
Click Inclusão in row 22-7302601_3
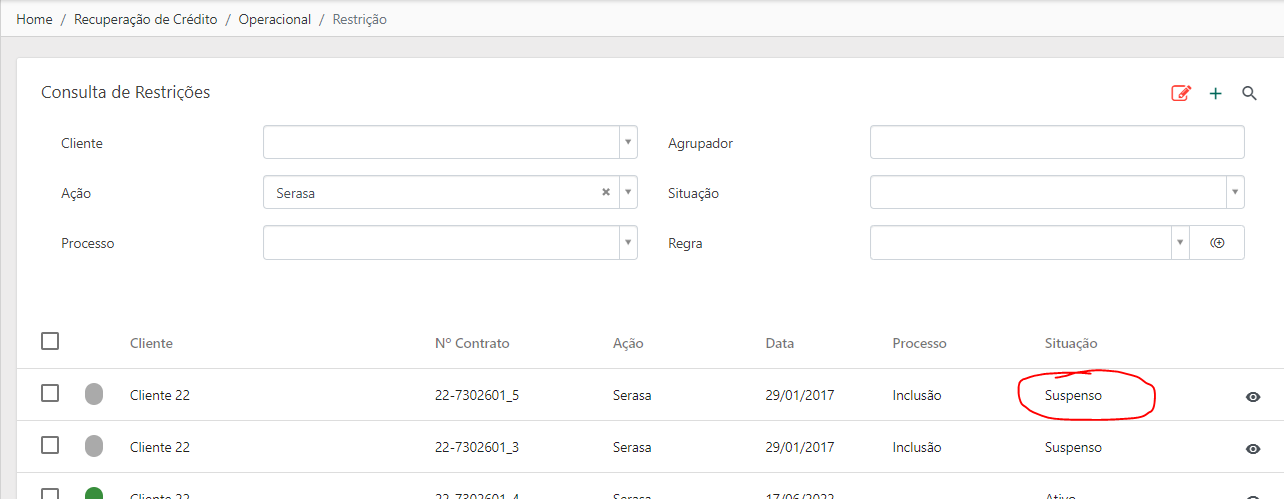pos(917,447)
